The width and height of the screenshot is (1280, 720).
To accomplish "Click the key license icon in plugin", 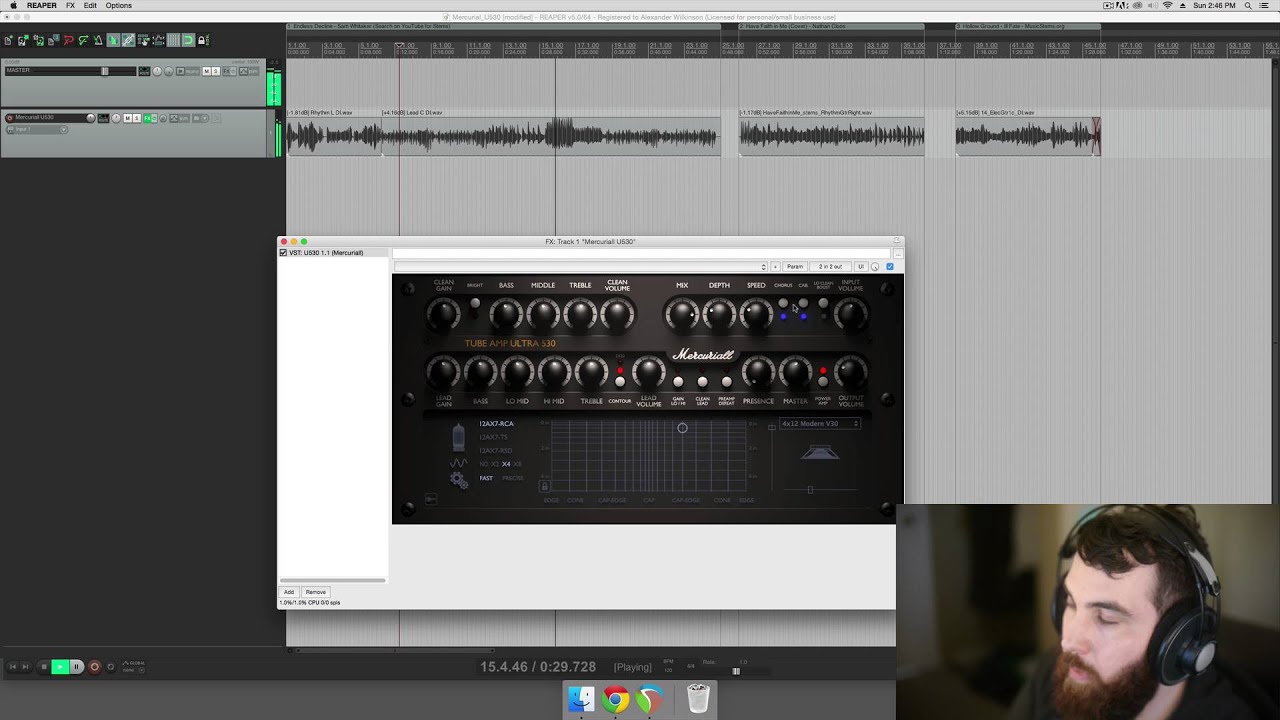I will point(431,499).
